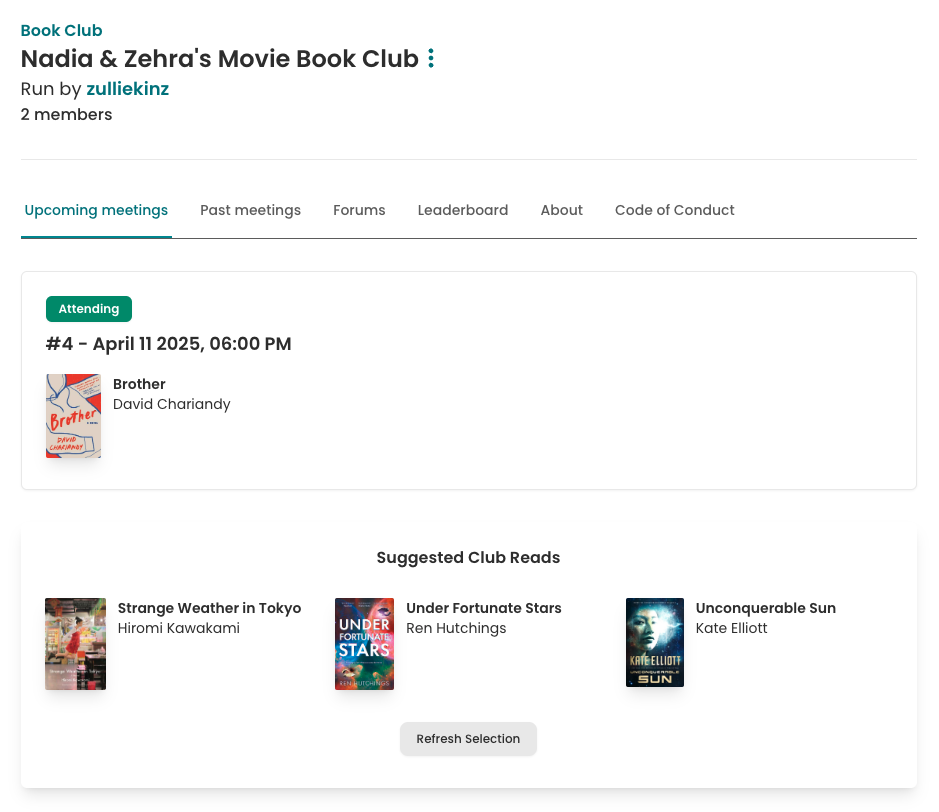This screenshot has height=812, width=939.
Task: Click the Under Fortunate Stars cover
Action: tap(364, 644)
